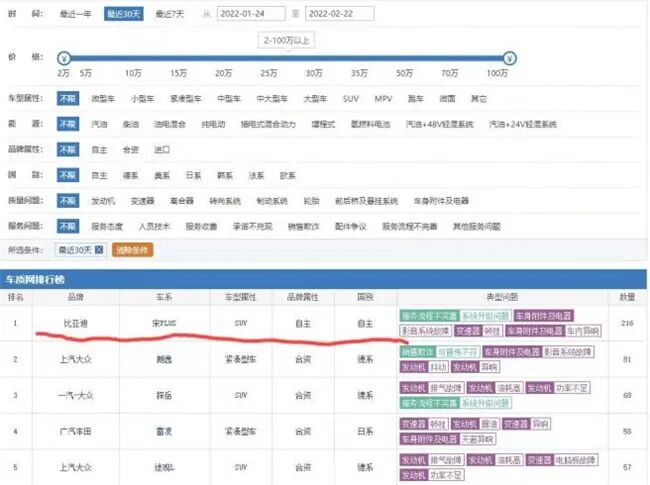Filter by 插电式混合动力 energy type
Viewport: 650px width, 485px height.
(x=268, y=124)
